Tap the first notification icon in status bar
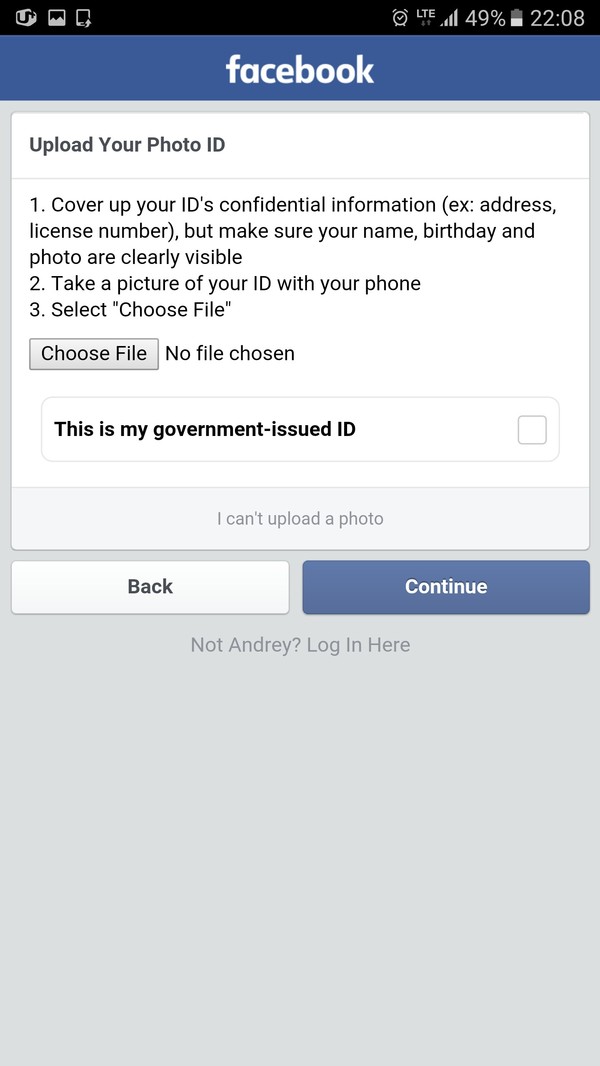The height and width of the screenshot is (1066, 600). pyautogui.click(x=26, y=17)
